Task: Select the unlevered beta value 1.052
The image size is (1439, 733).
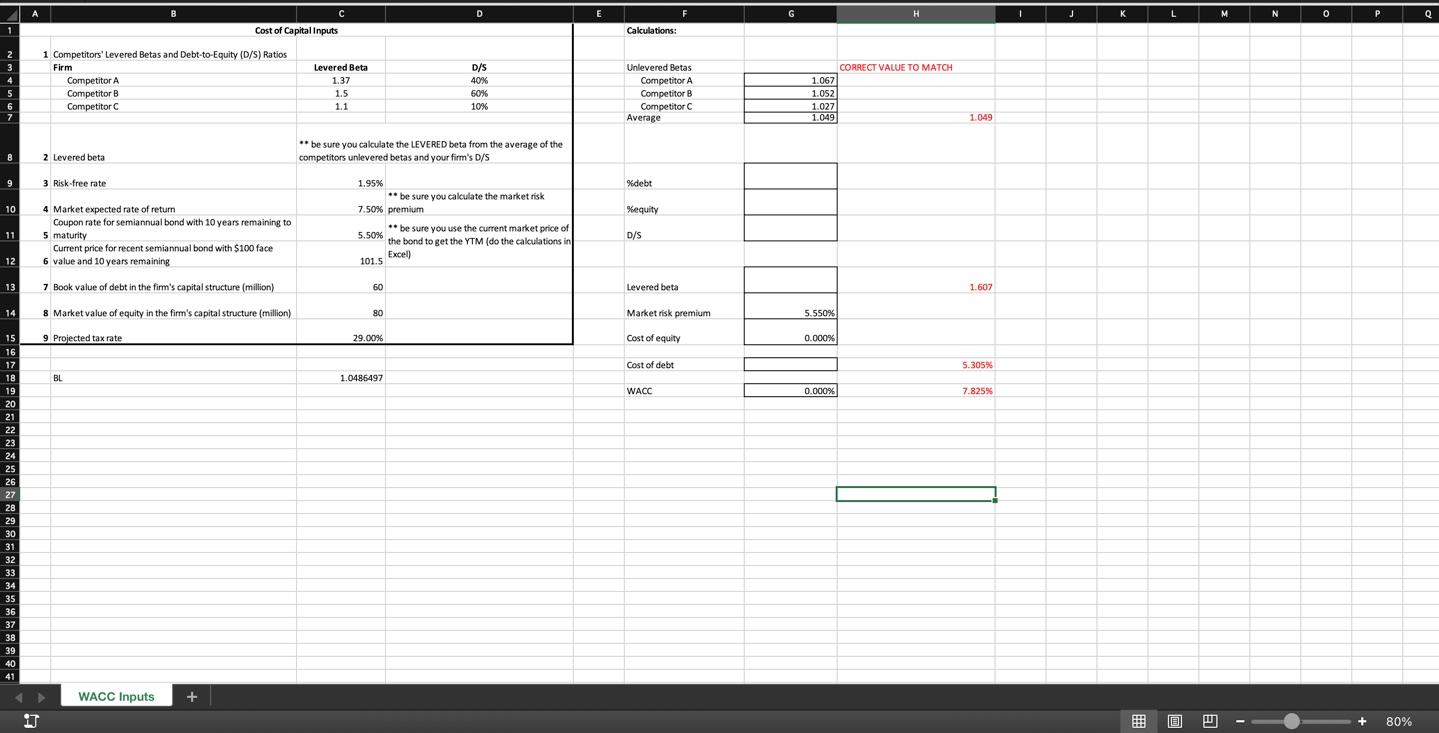Action: [x=790, y=93]
